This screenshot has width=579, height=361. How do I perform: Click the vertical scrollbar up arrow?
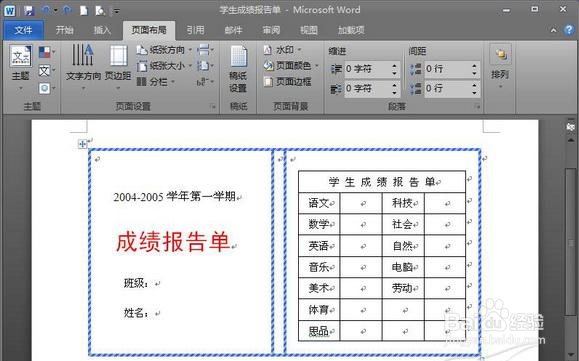pyautogui.click(x=571, y=140)
